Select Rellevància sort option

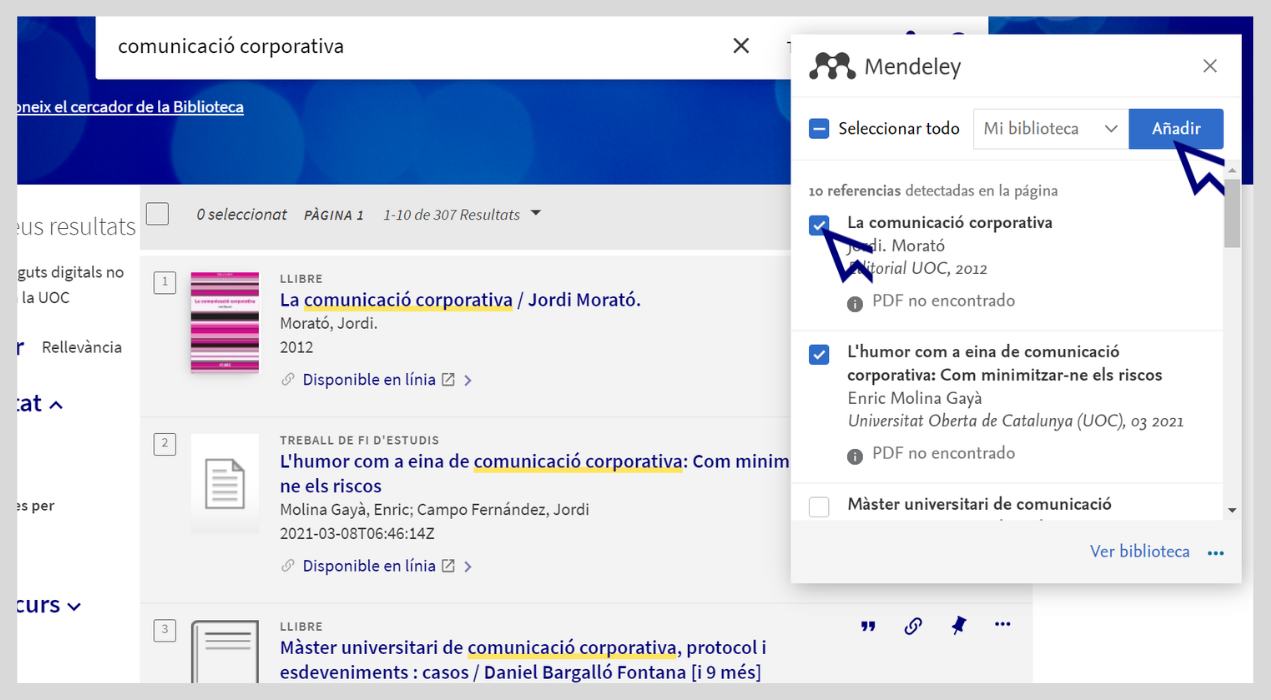82,348
